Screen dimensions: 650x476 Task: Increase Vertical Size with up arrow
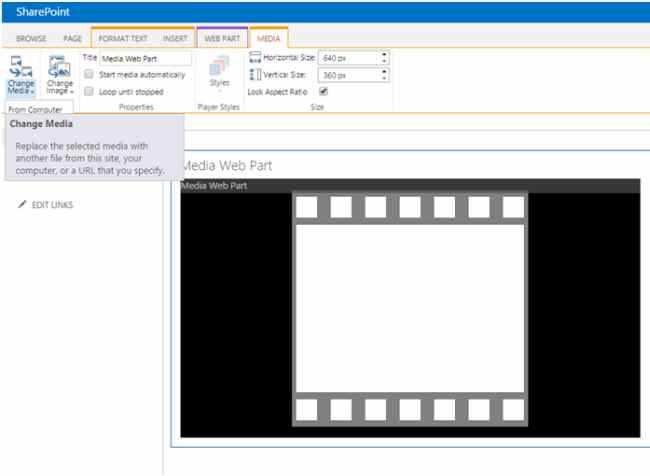[x=384, y=72]
